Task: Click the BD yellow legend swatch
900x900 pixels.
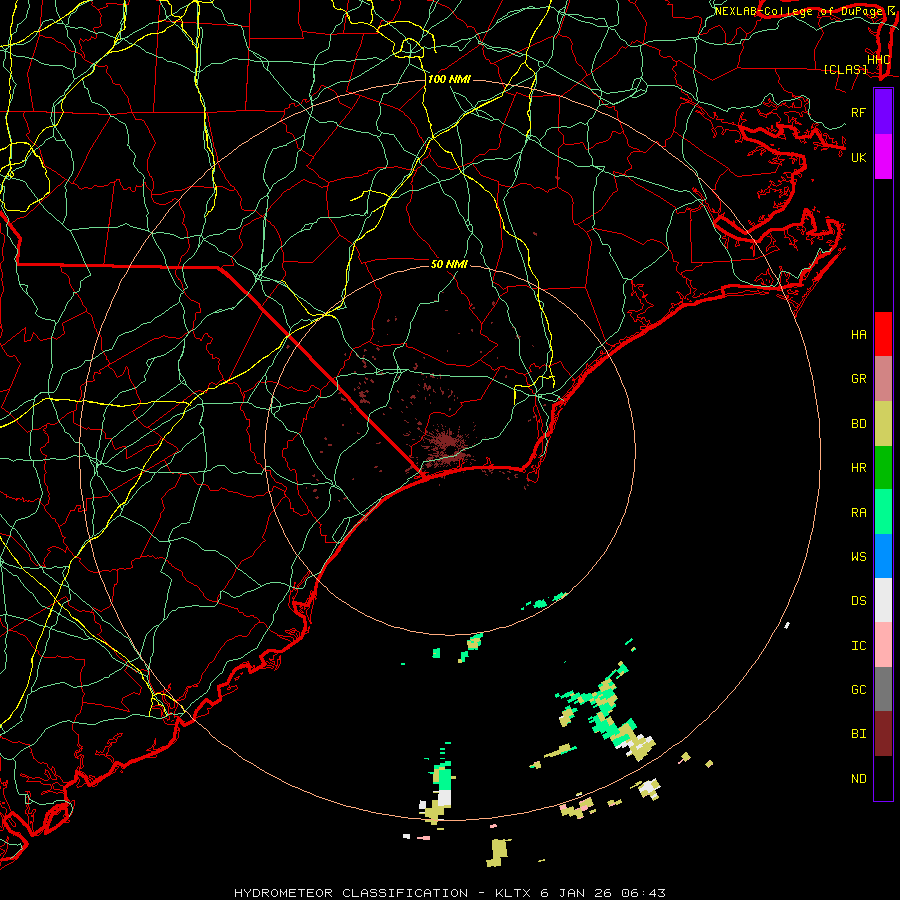Action: pos(883,424)
